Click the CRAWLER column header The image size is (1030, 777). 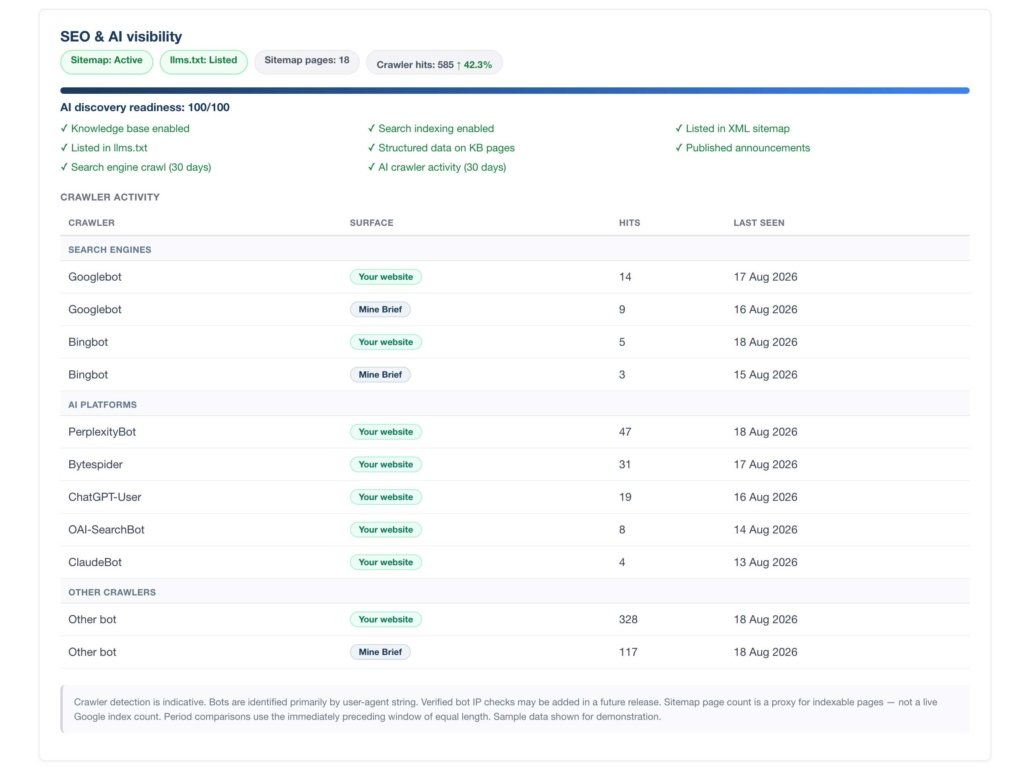click(91, 223)
